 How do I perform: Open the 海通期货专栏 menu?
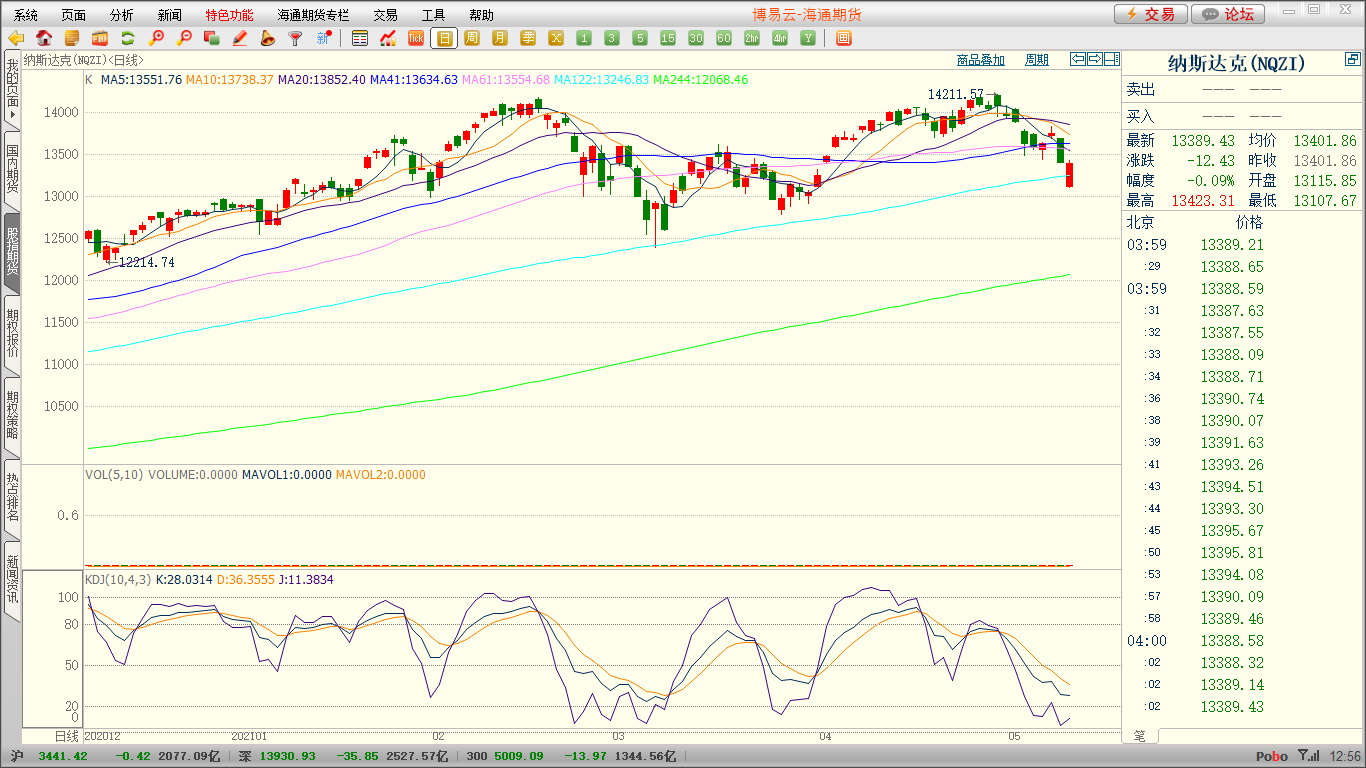pos(313,15)
